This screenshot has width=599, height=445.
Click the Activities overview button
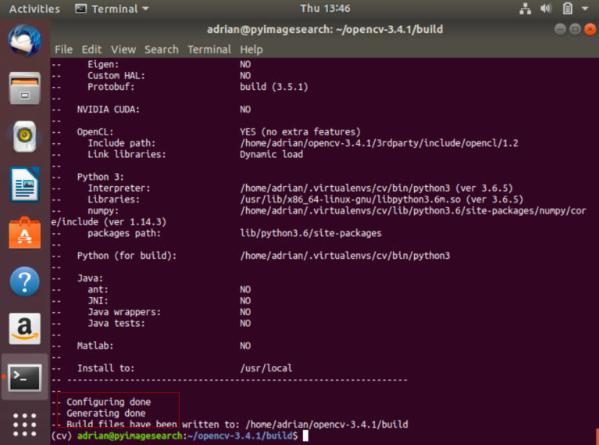[34, 8]
